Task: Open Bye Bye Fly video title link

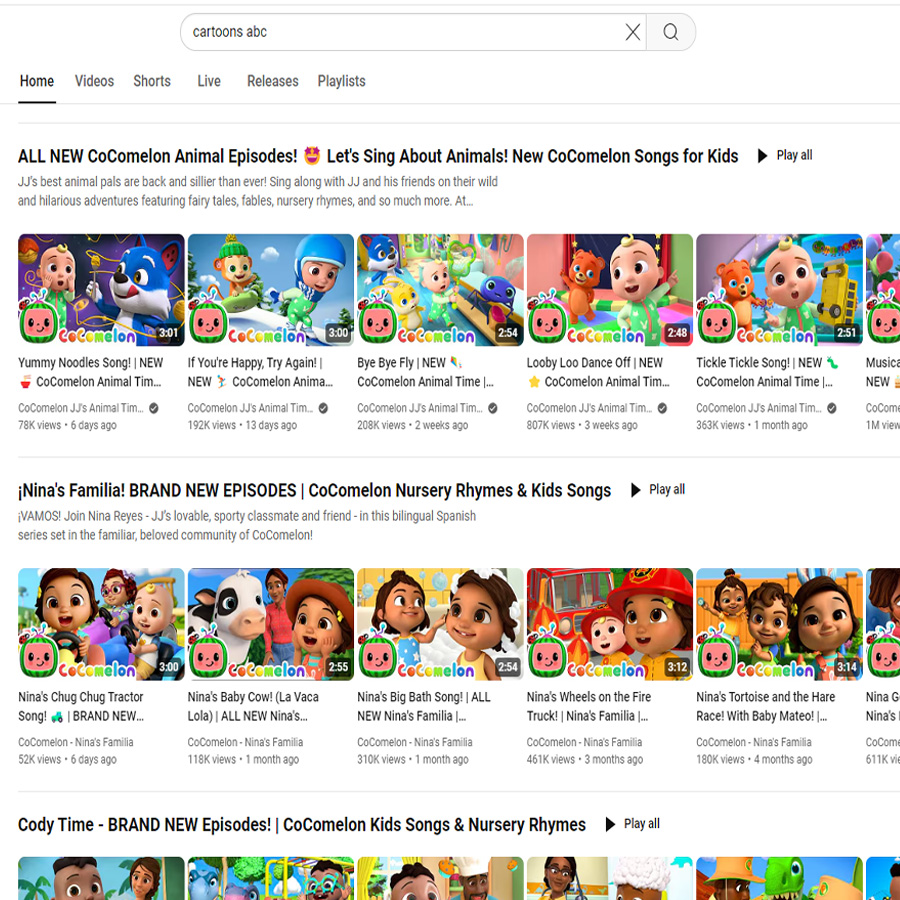Action: tap(425, 372)
